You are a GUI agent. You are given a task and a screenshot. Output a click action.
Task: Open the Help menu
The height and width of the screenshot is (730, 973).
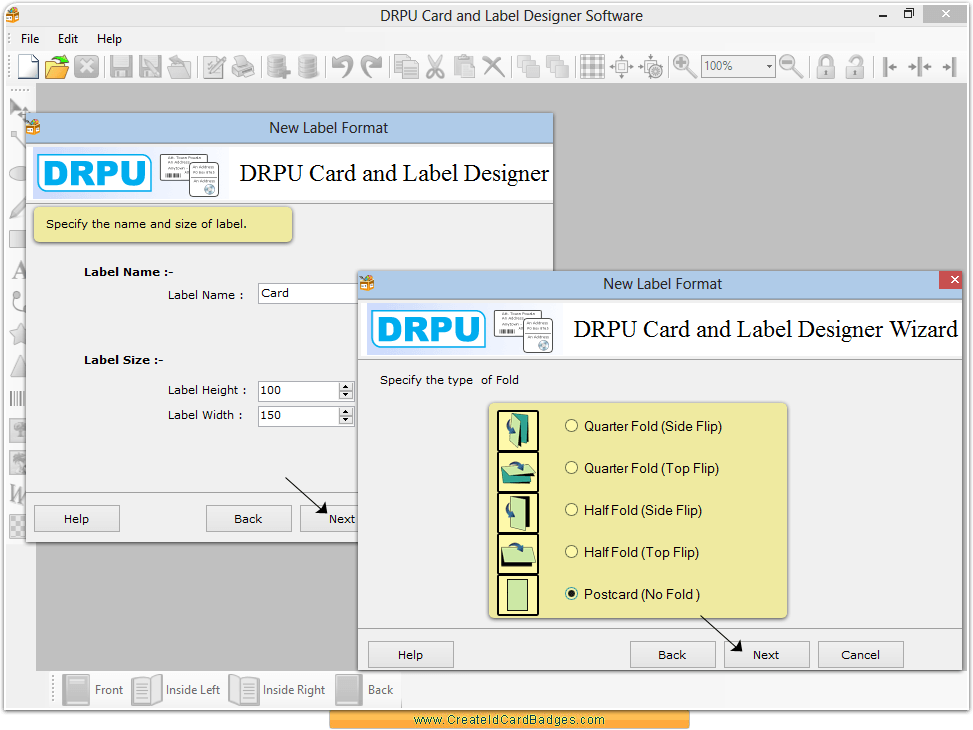tap(109, 38)
